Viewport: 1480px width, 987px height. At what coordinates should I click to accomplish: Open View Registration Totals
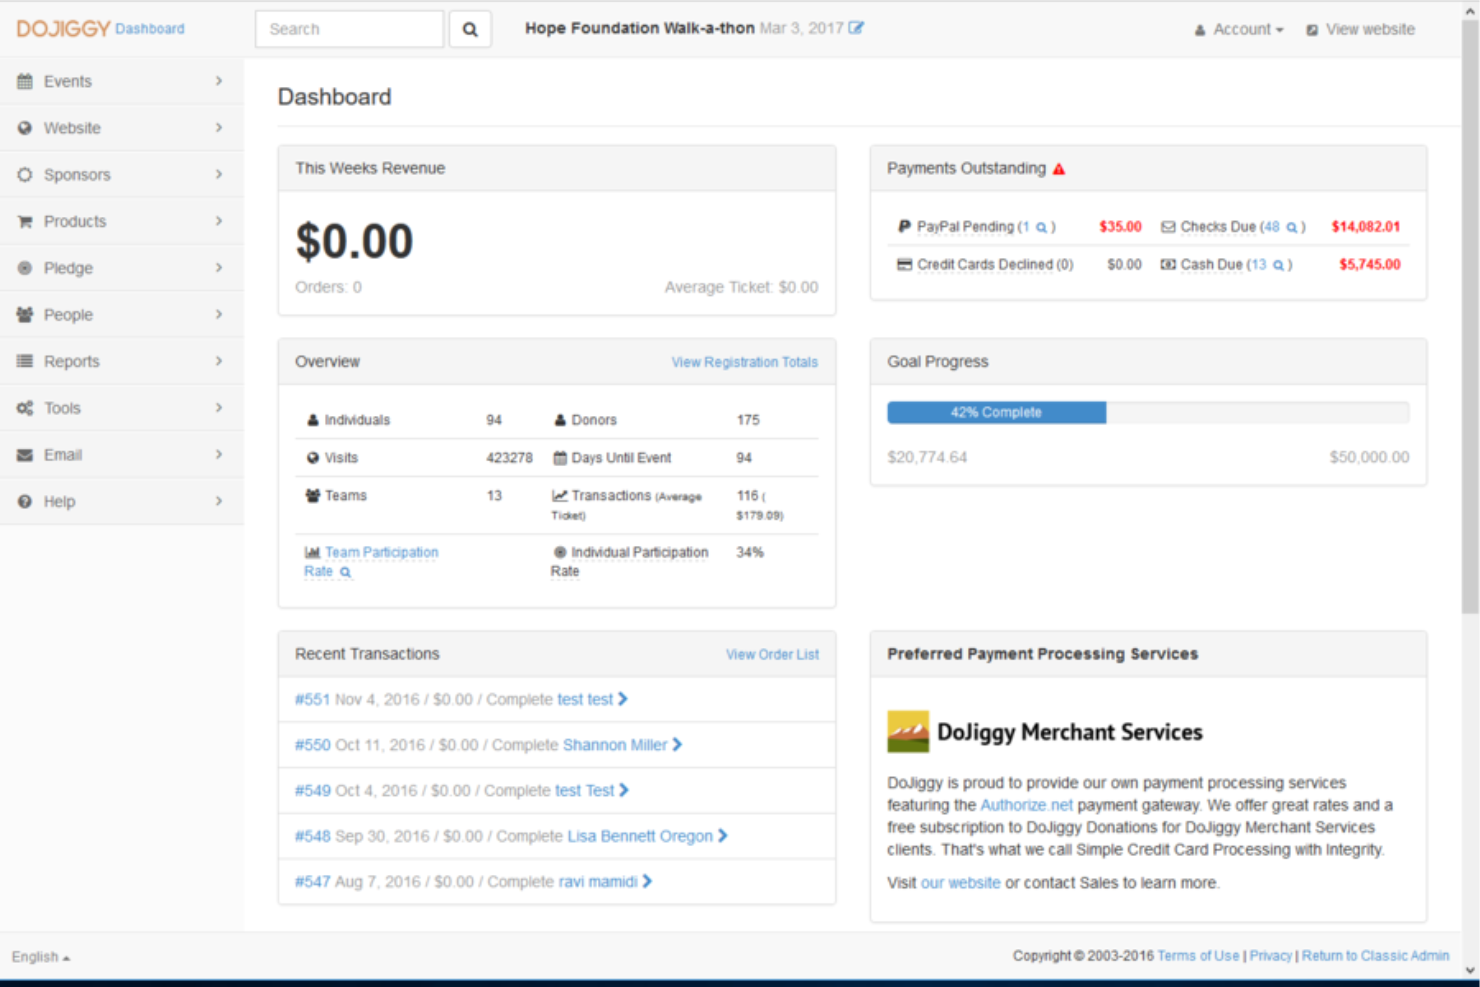point(744,362)
